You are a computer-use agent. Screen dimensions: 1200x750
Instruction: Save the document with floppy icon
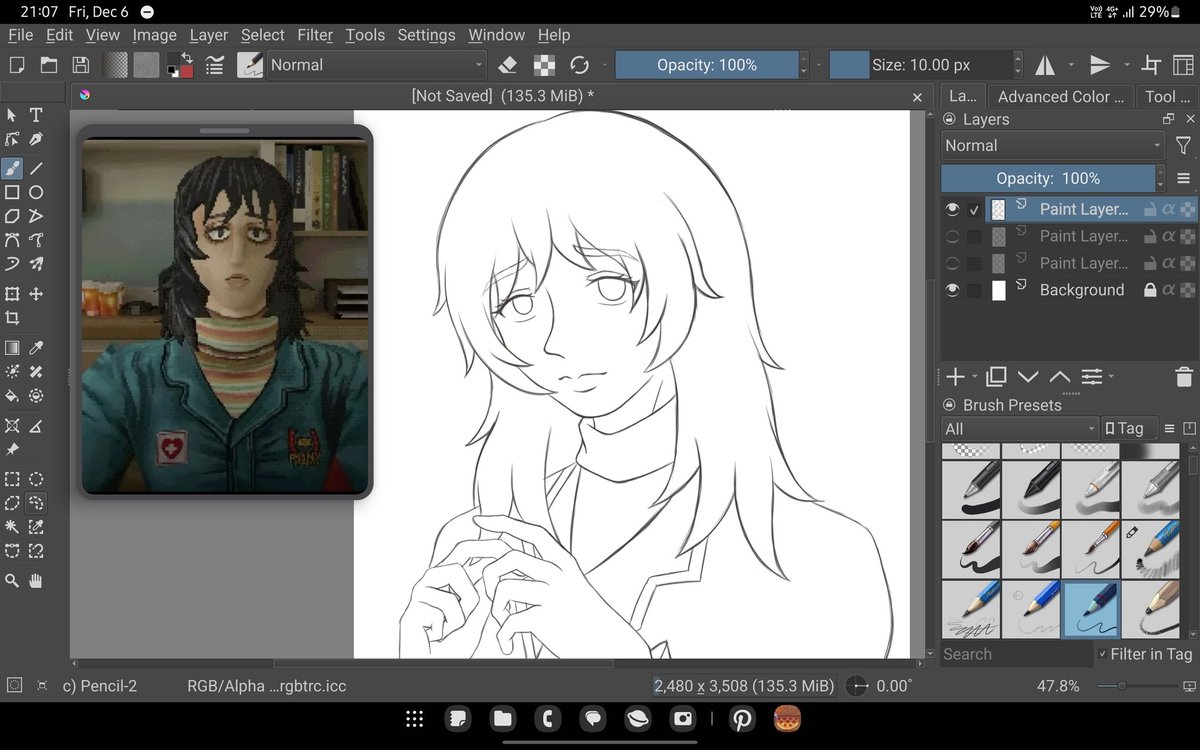pyautogui.click(x=80, y=65)
